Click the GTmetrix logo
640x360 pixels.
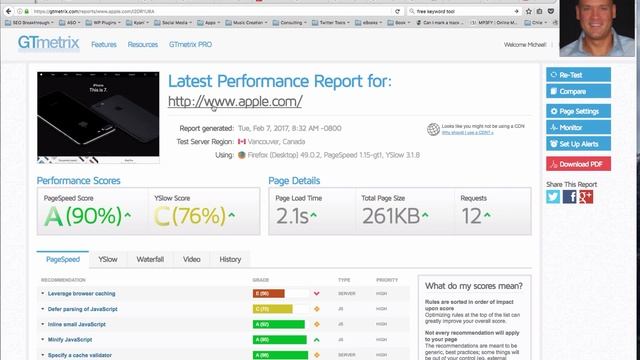coord(48,43)
